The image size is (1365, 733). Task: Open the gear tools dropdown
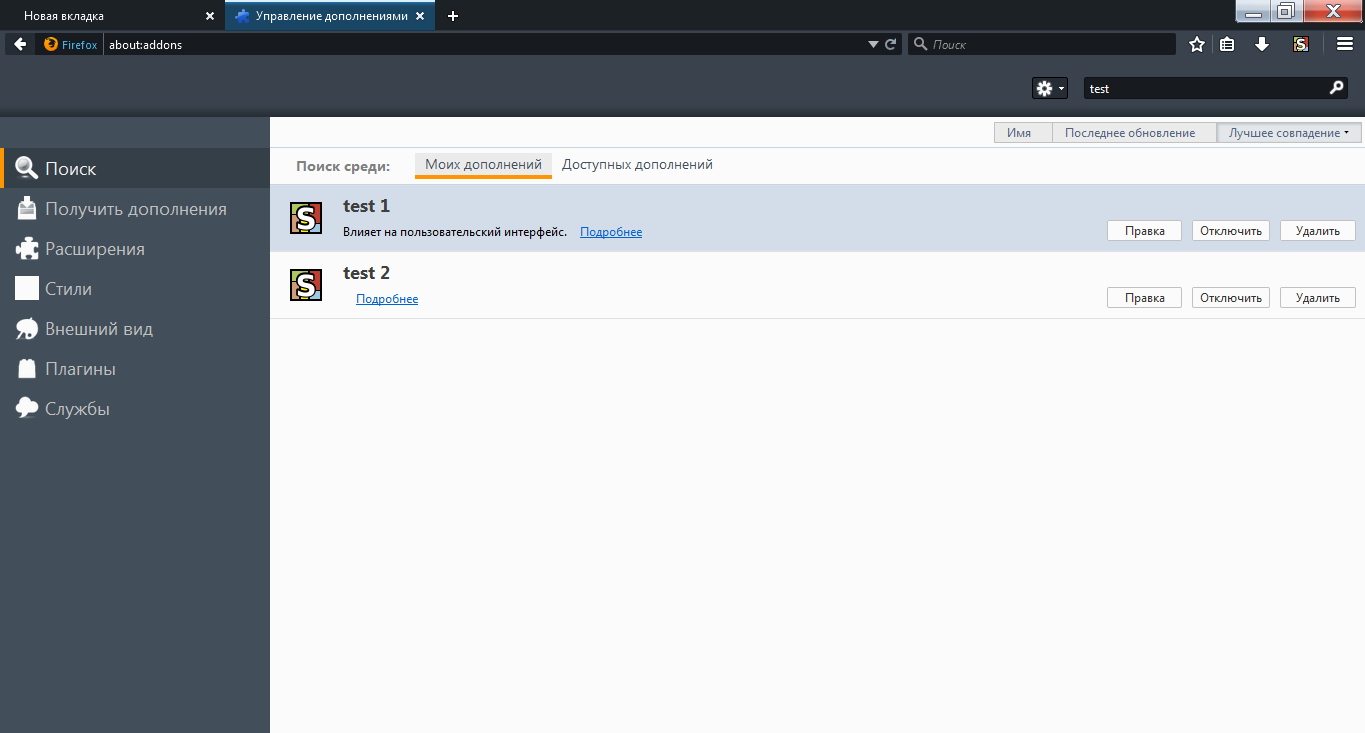(x=1049, y=88)
